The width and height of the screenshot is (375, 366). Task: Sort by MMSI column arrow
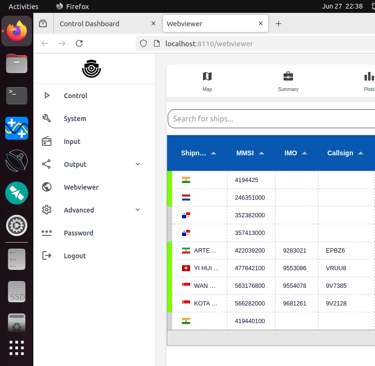[262, 153]
